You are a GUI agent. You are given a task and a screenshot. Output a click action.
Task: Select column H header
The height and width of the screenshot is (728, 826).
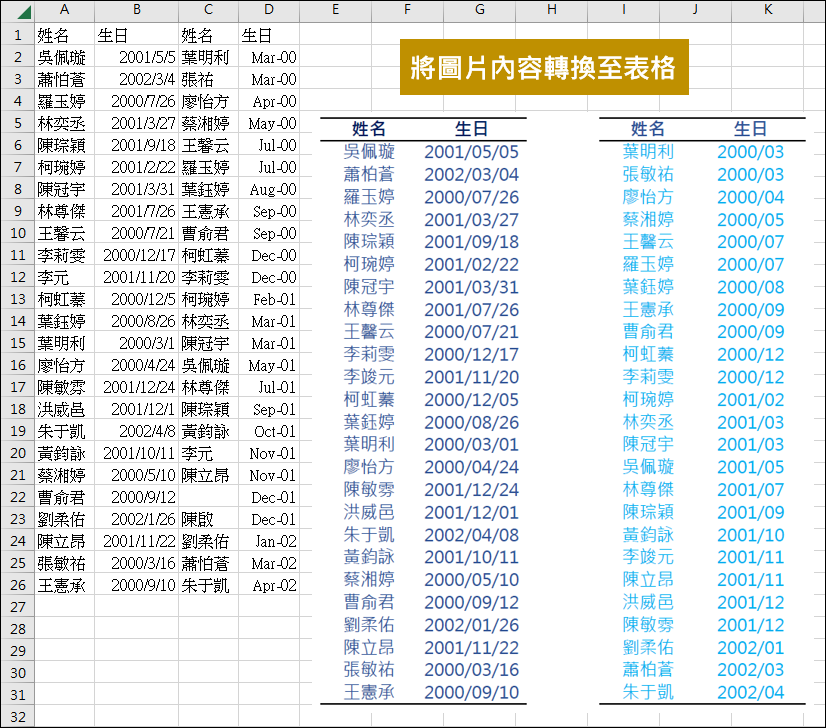click(552, 9)
